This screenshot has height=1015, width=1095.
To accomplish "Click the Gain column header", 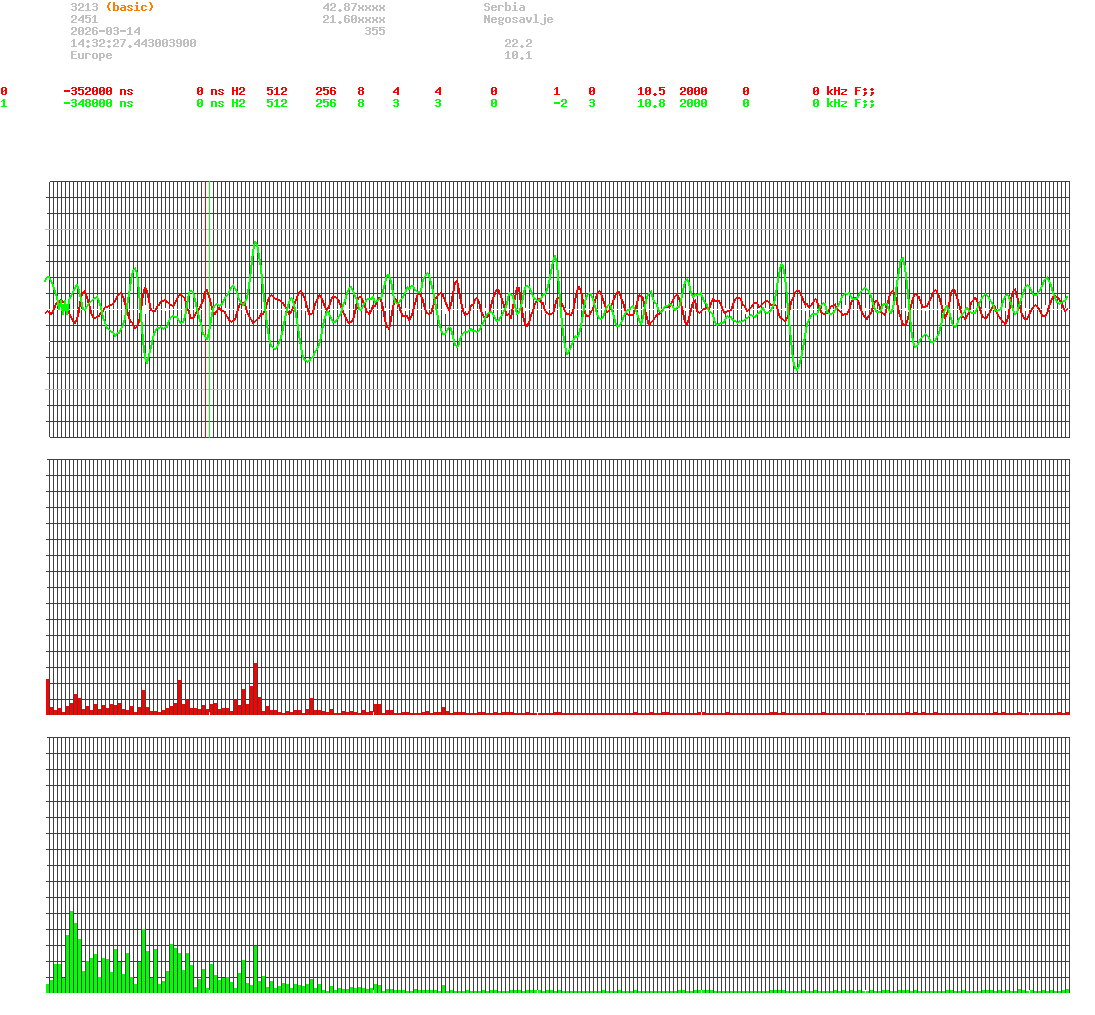I will pyautogui.click(x=650, y=79).
